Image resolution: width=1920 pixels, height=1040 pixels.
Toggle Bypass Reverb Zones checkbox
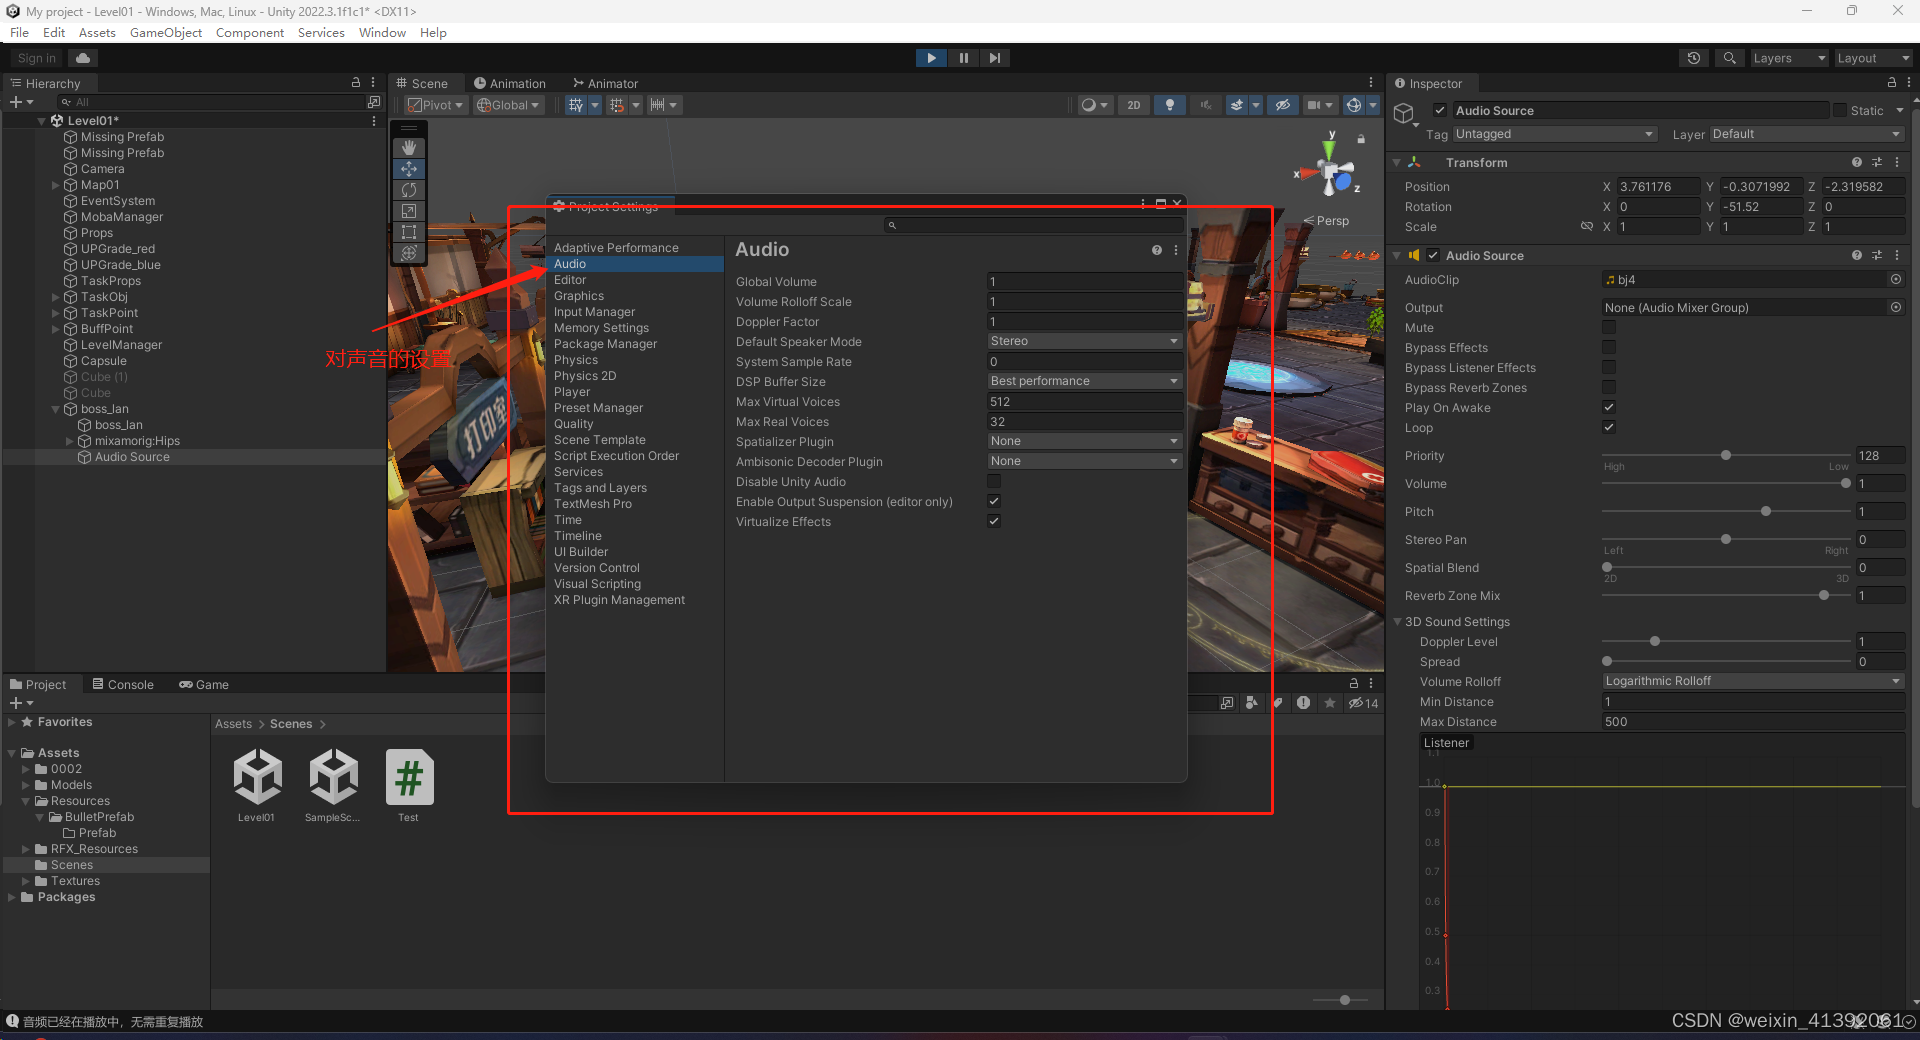pos(1609,387)
